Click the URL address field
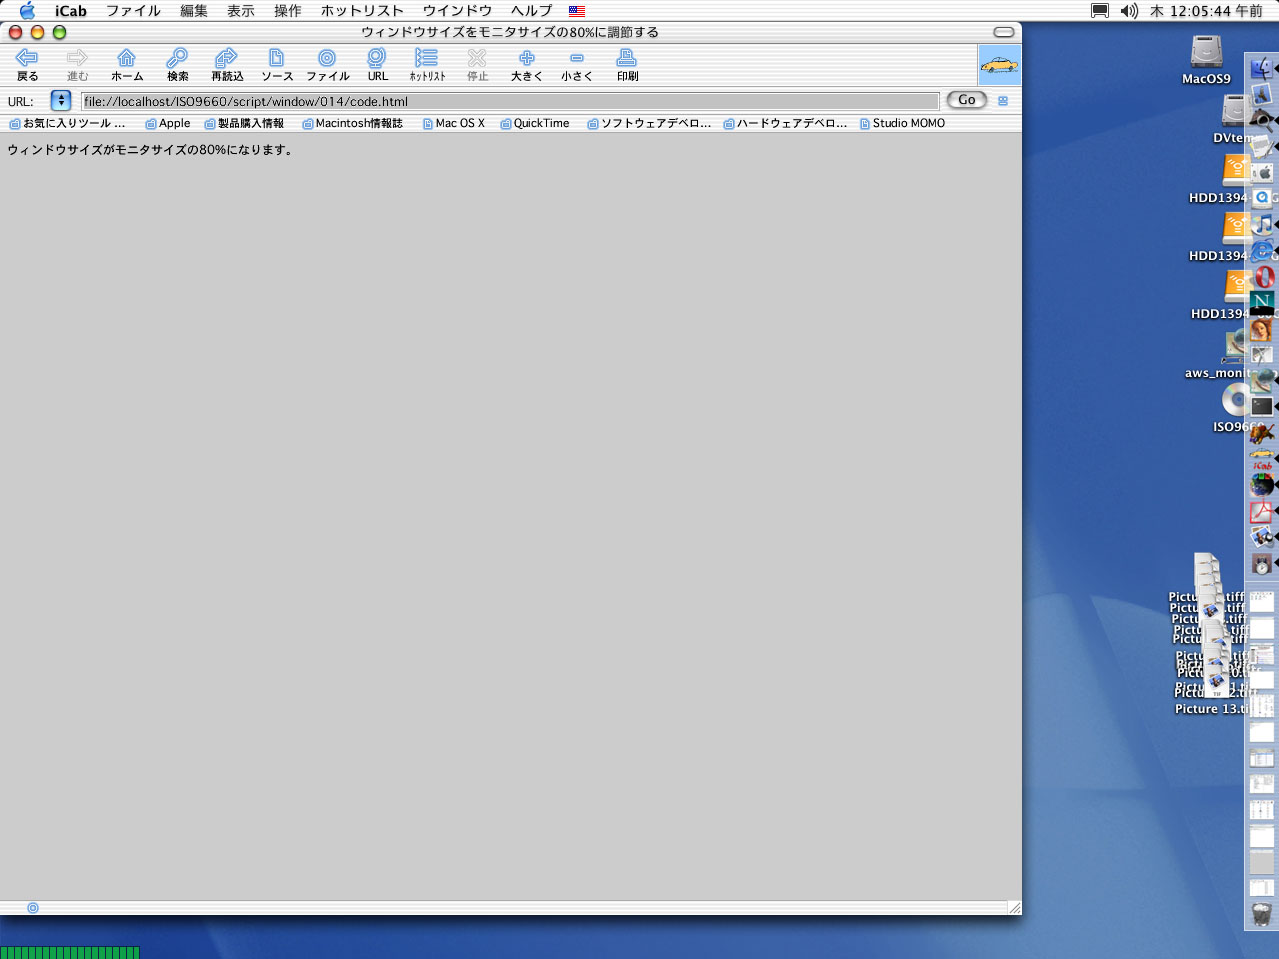1279x959 pixels. coord(510,101)
